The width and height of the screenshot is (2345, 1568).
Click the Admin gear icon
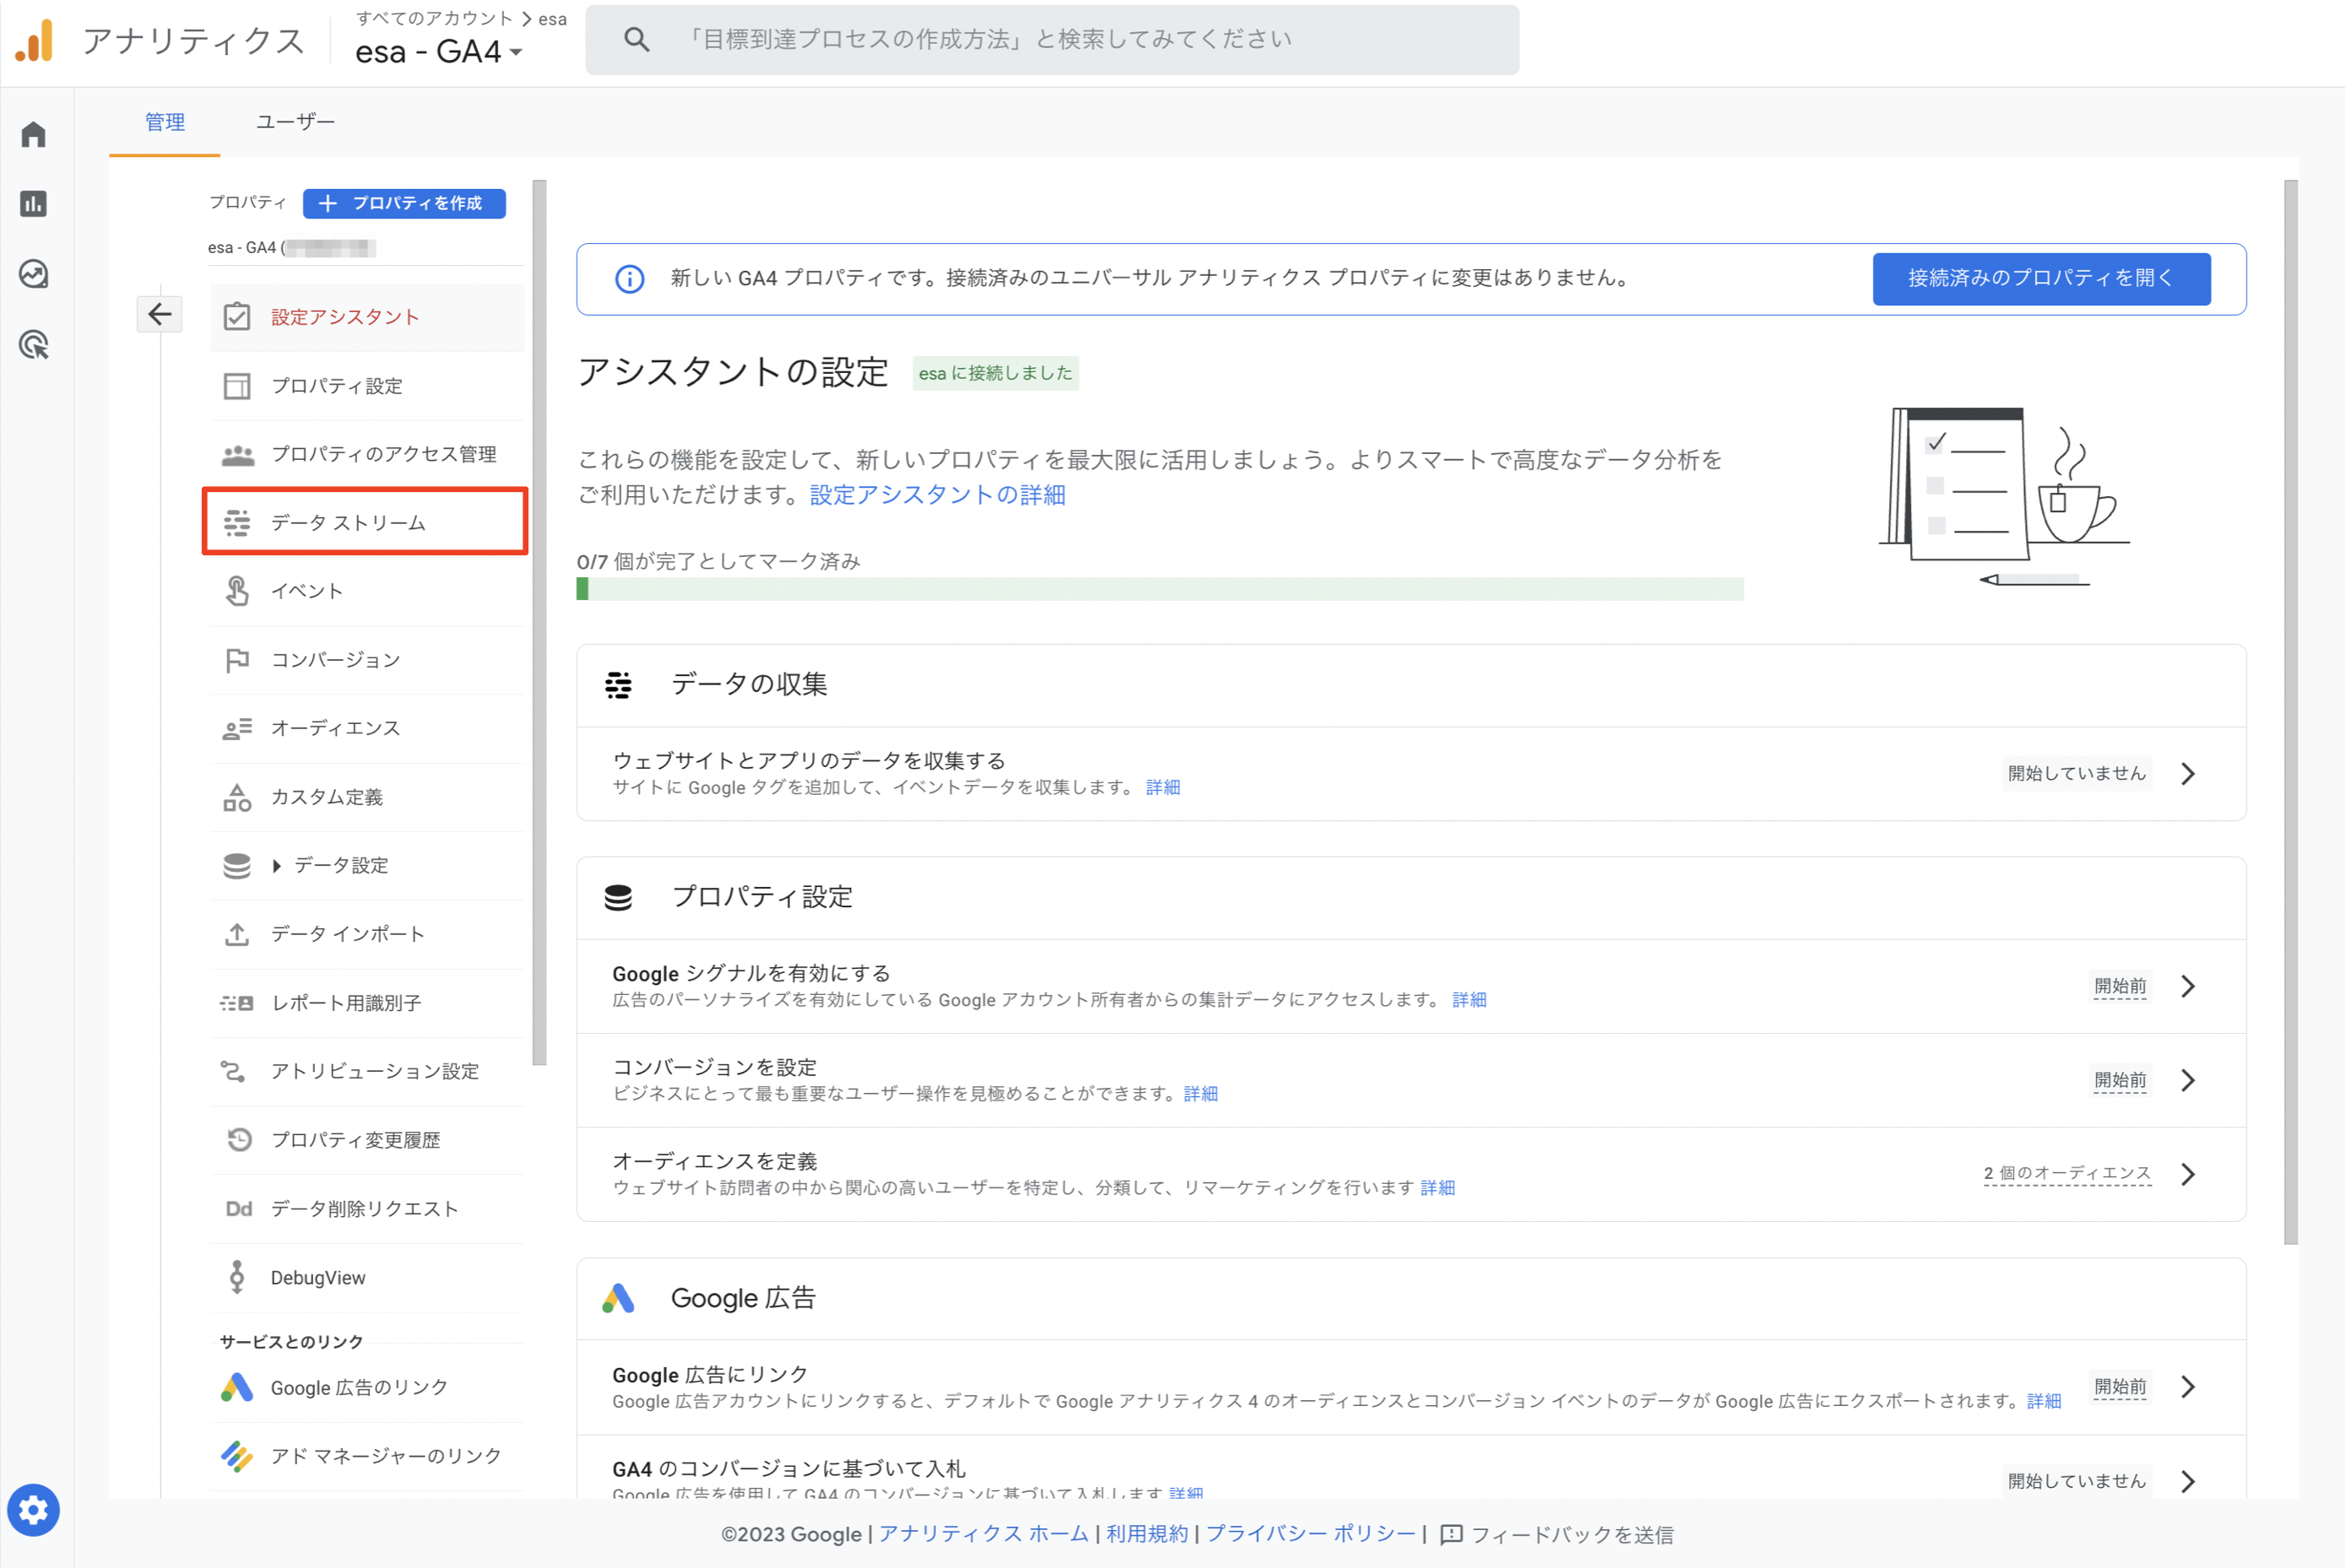33,1510
